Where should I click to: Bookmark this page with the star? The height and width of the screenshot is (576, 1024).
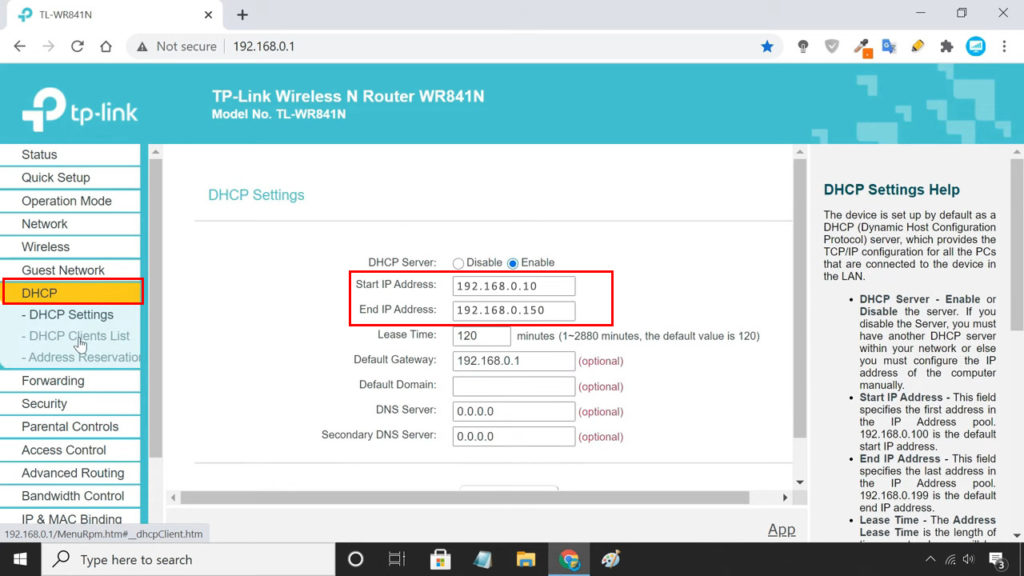point(767,46)
